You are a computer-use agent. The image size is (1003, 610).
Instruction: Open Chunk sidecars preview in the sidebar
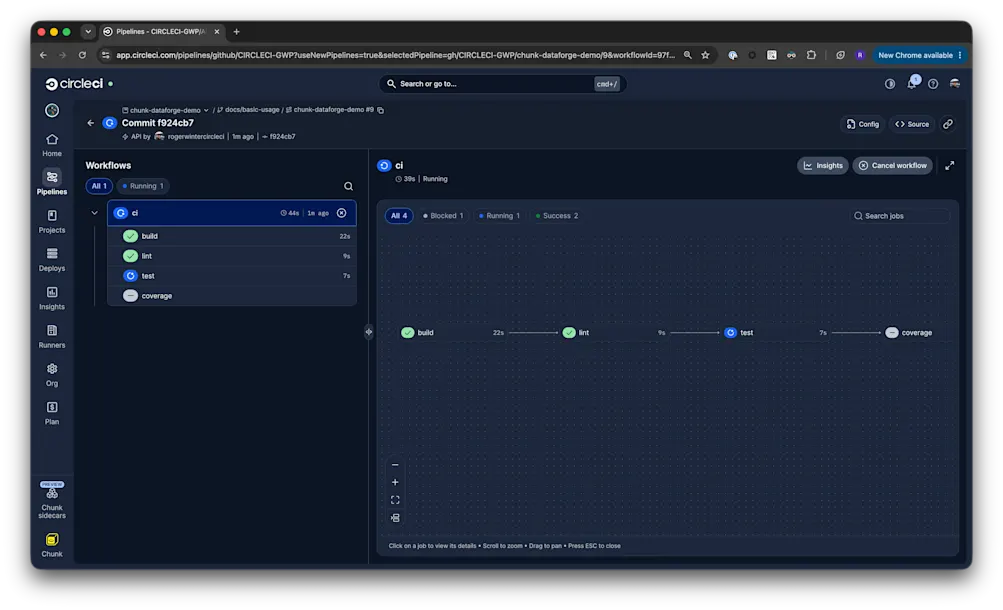52,501
